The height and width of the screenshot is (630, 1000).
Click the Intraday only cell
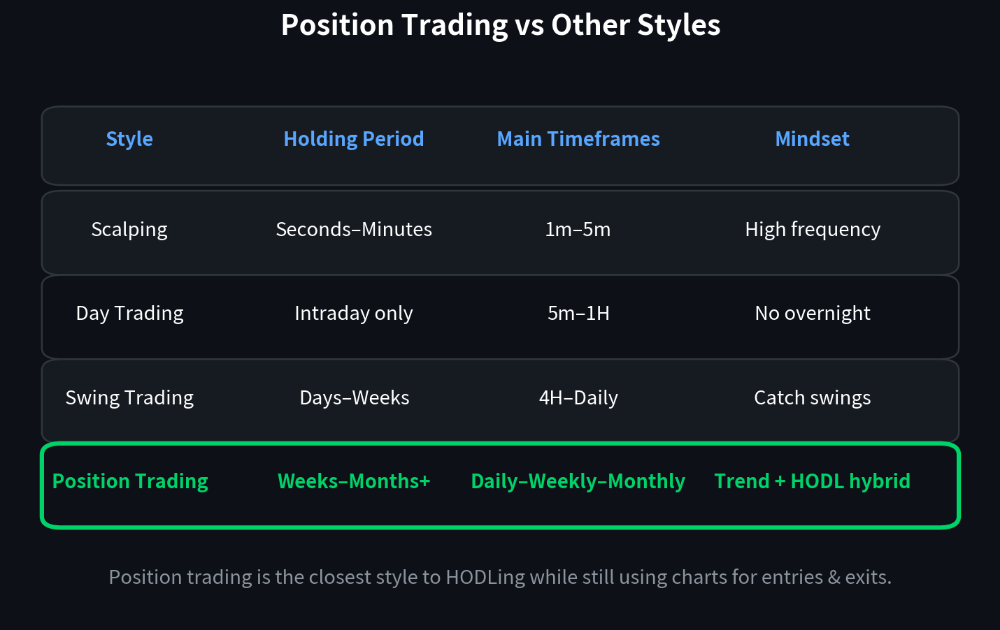[x=354, y=314]
